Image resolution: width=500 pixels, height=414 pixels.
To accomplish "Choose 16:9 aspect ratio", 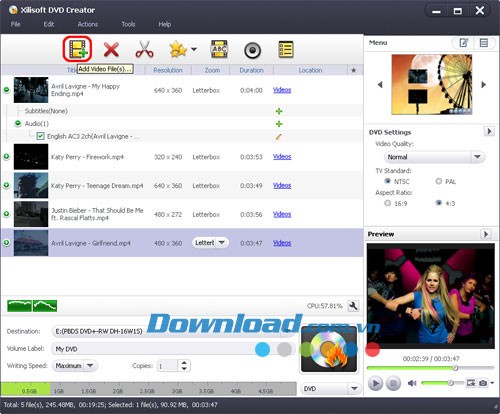I will tap(387, 203).
